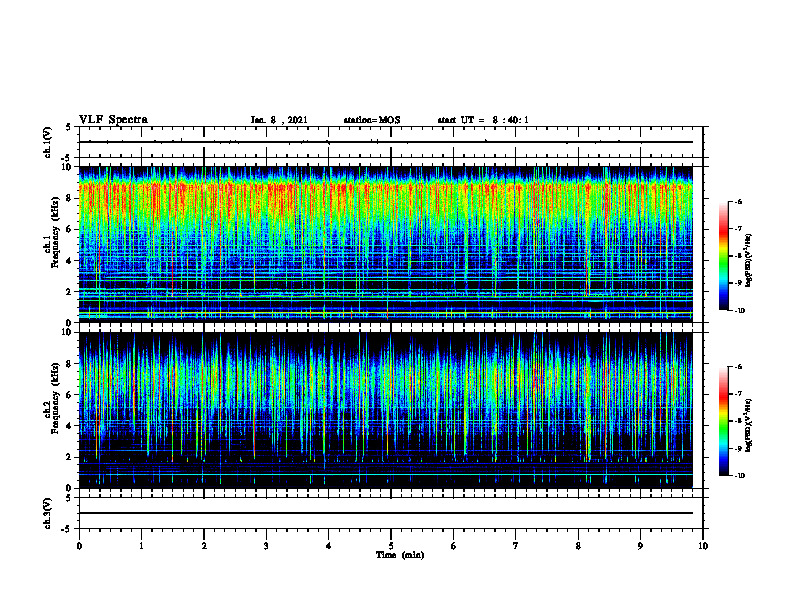Click time axis tick label "10"
This screenshot has height=612, width=792.
703,546
